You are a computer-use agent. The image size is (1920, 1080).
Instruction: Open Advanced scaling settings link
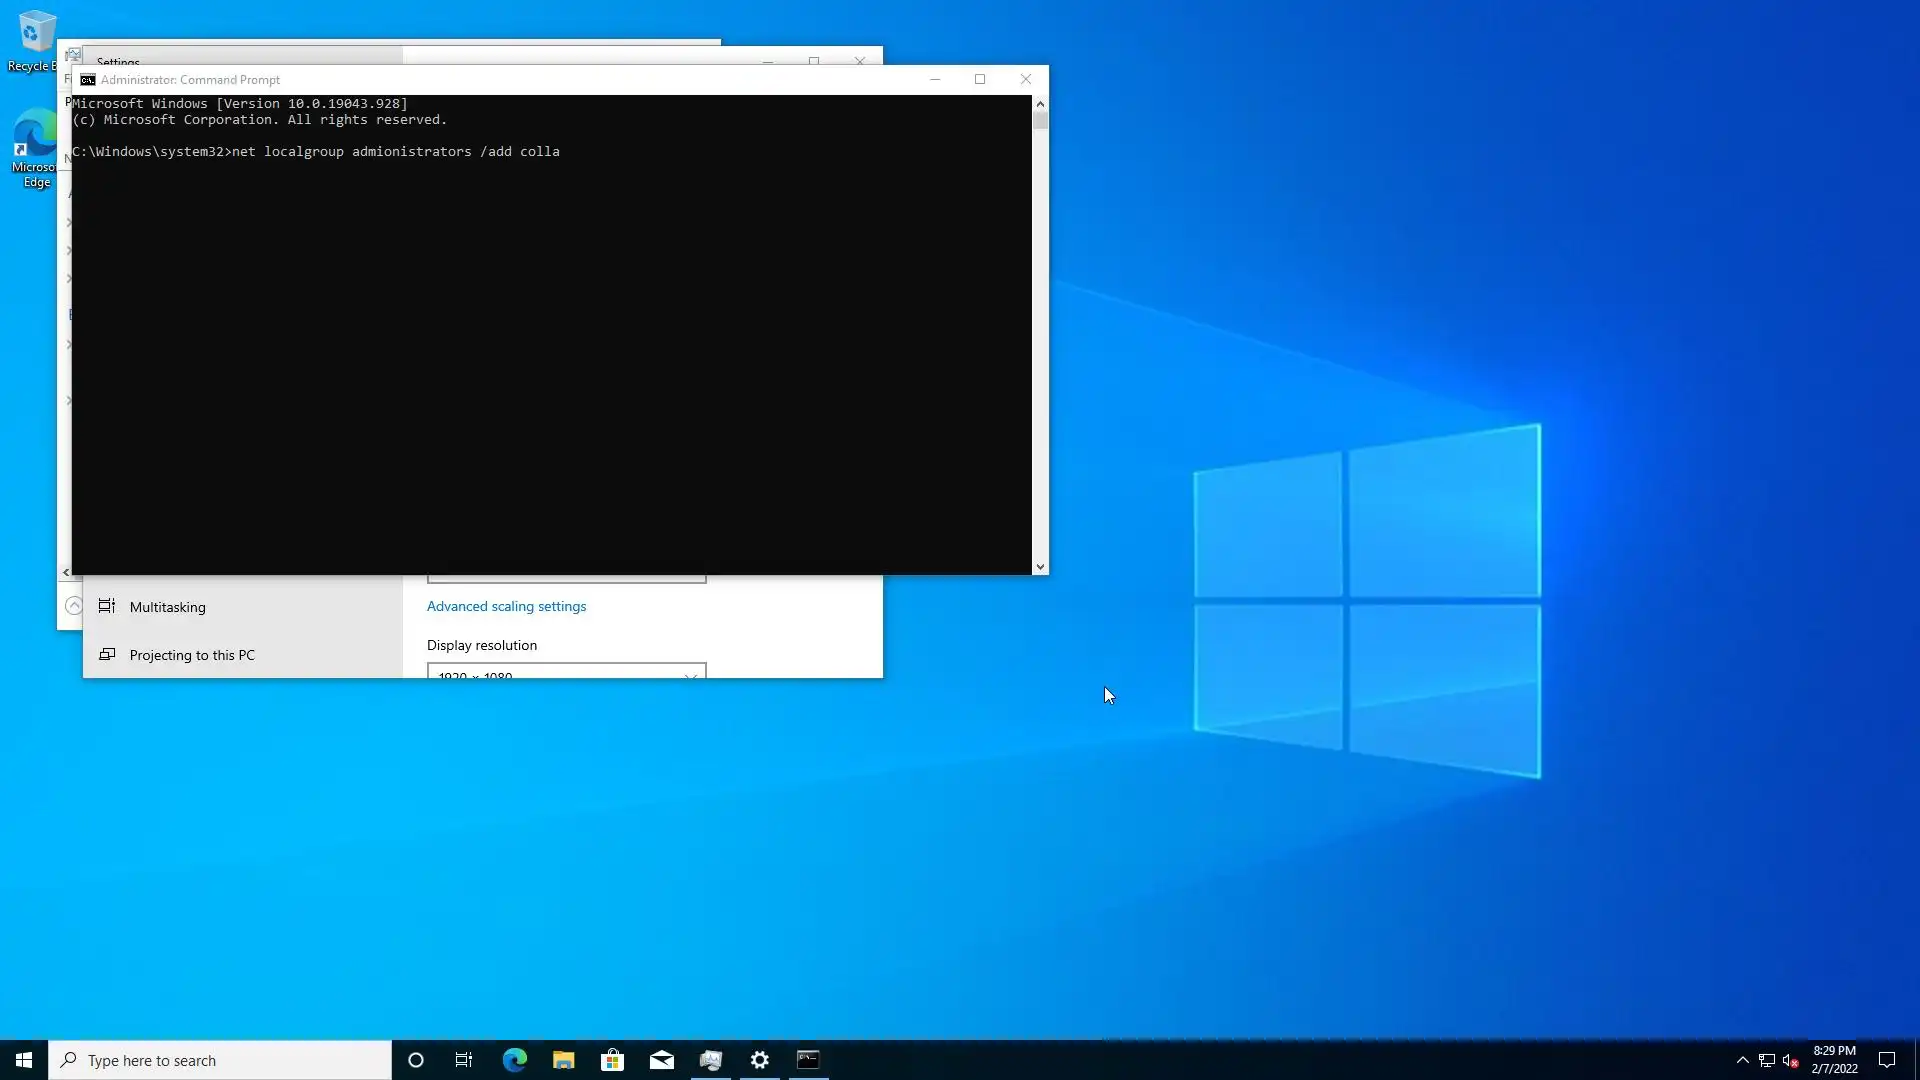[506, 606]
